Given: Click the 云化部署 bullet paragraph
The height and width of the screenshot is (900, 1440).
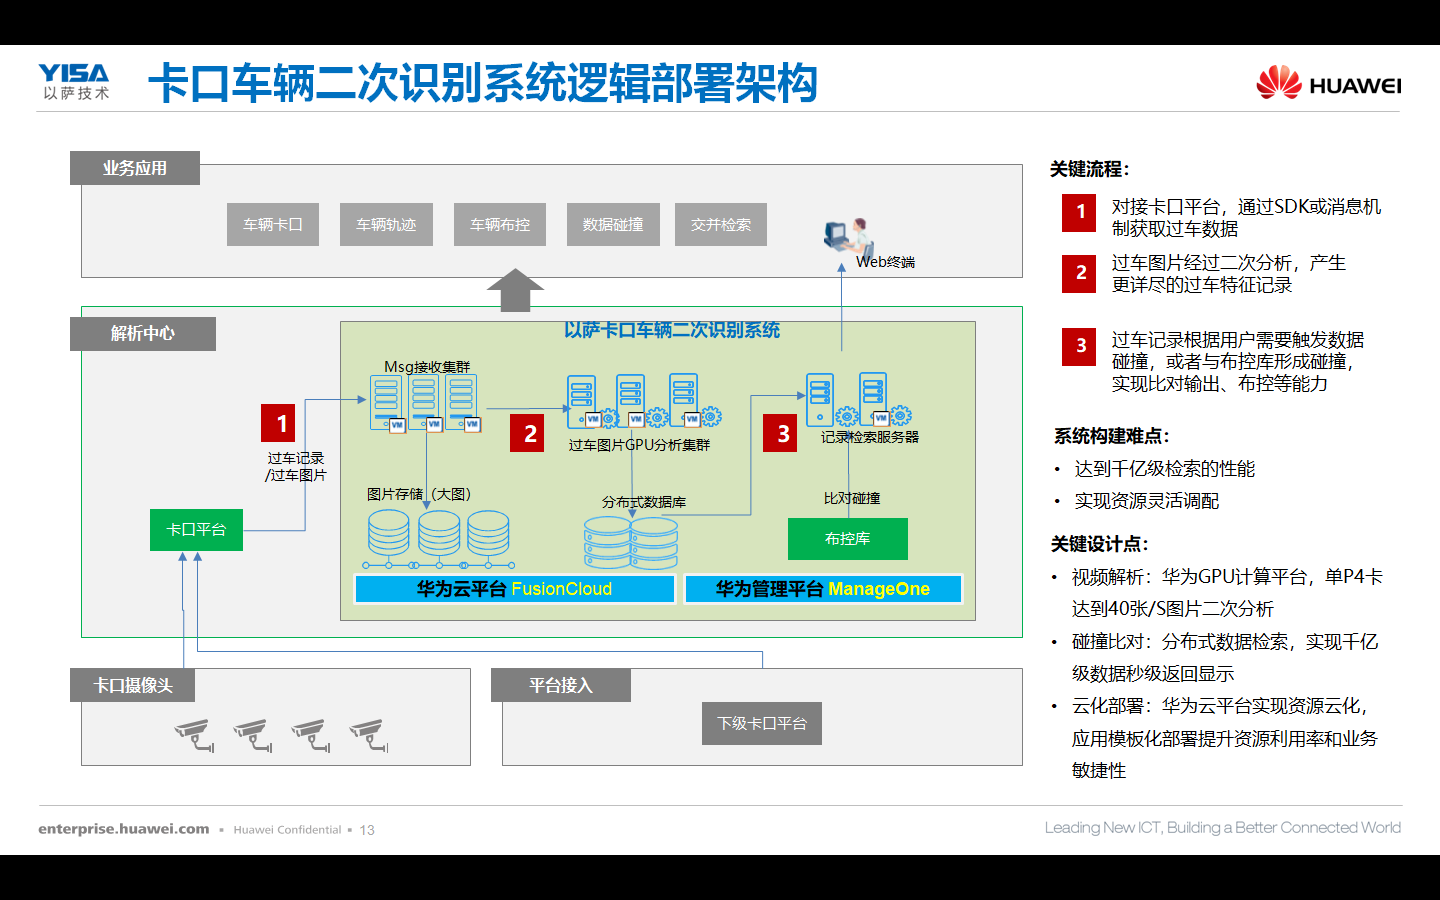Looking at the screenshot, I should coord(1225,738).
